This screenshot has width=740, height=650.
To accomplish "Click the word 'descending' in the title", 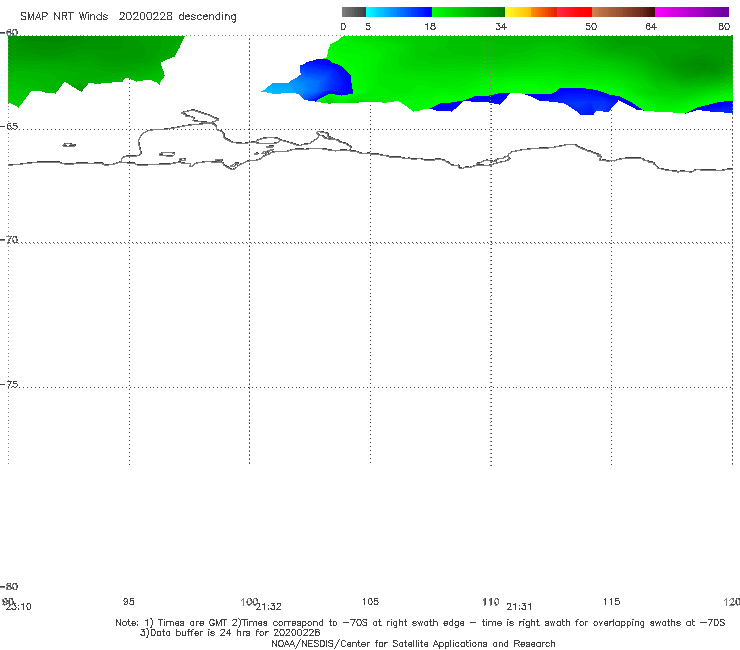I will 207,17.
